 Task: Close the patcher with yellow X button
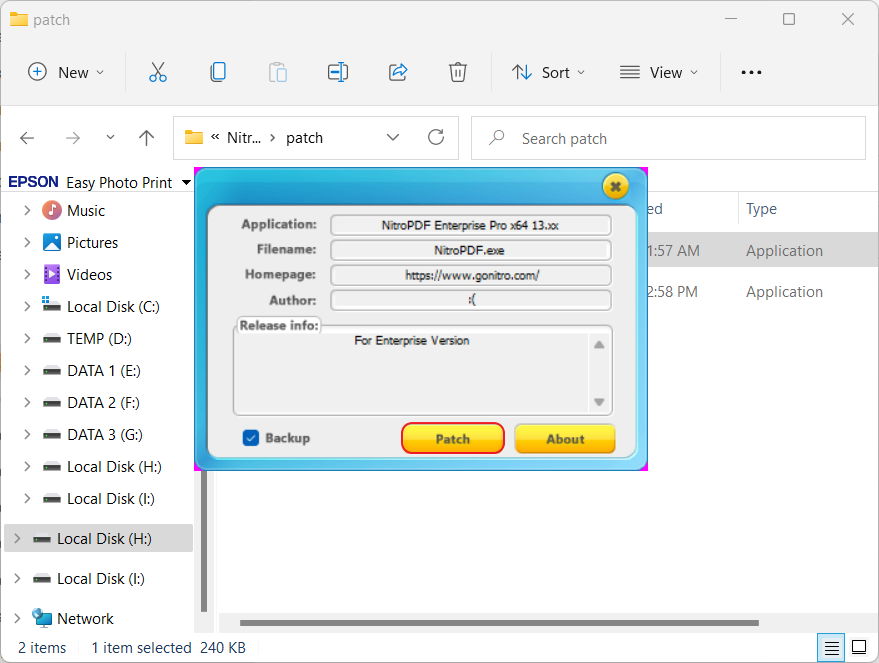[615, 187]
